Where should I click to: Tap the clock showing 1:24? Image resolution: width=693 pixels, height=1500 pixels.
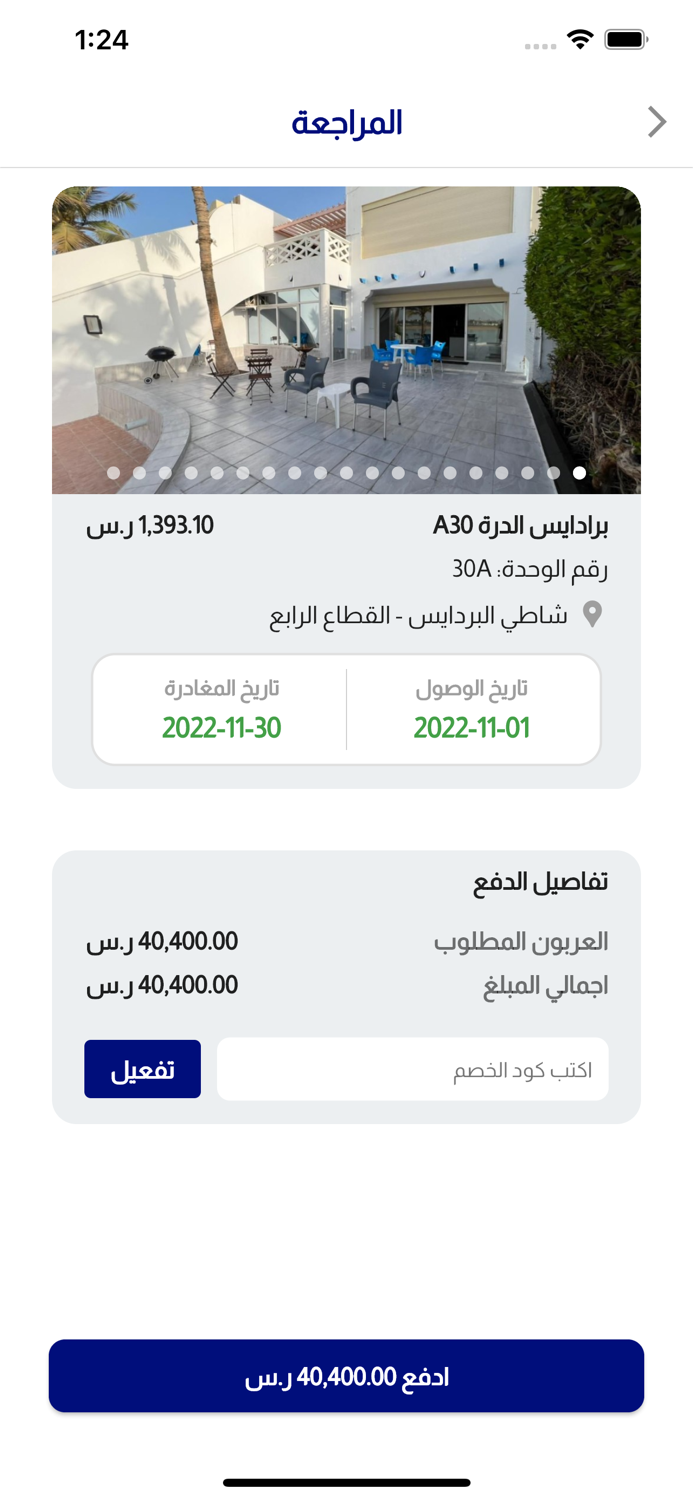(103, 41)
